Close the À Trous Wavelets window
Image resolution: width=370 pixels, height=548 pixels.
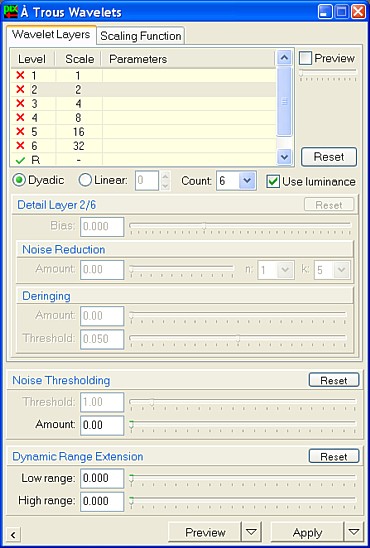[x=358, y=12]
